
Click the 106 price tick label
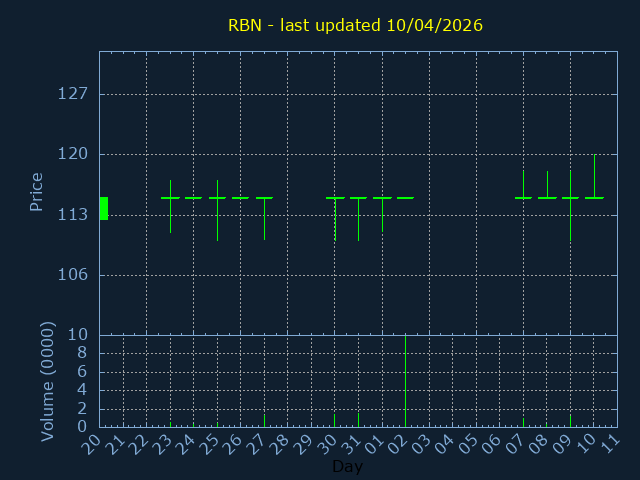pos(74,275)
